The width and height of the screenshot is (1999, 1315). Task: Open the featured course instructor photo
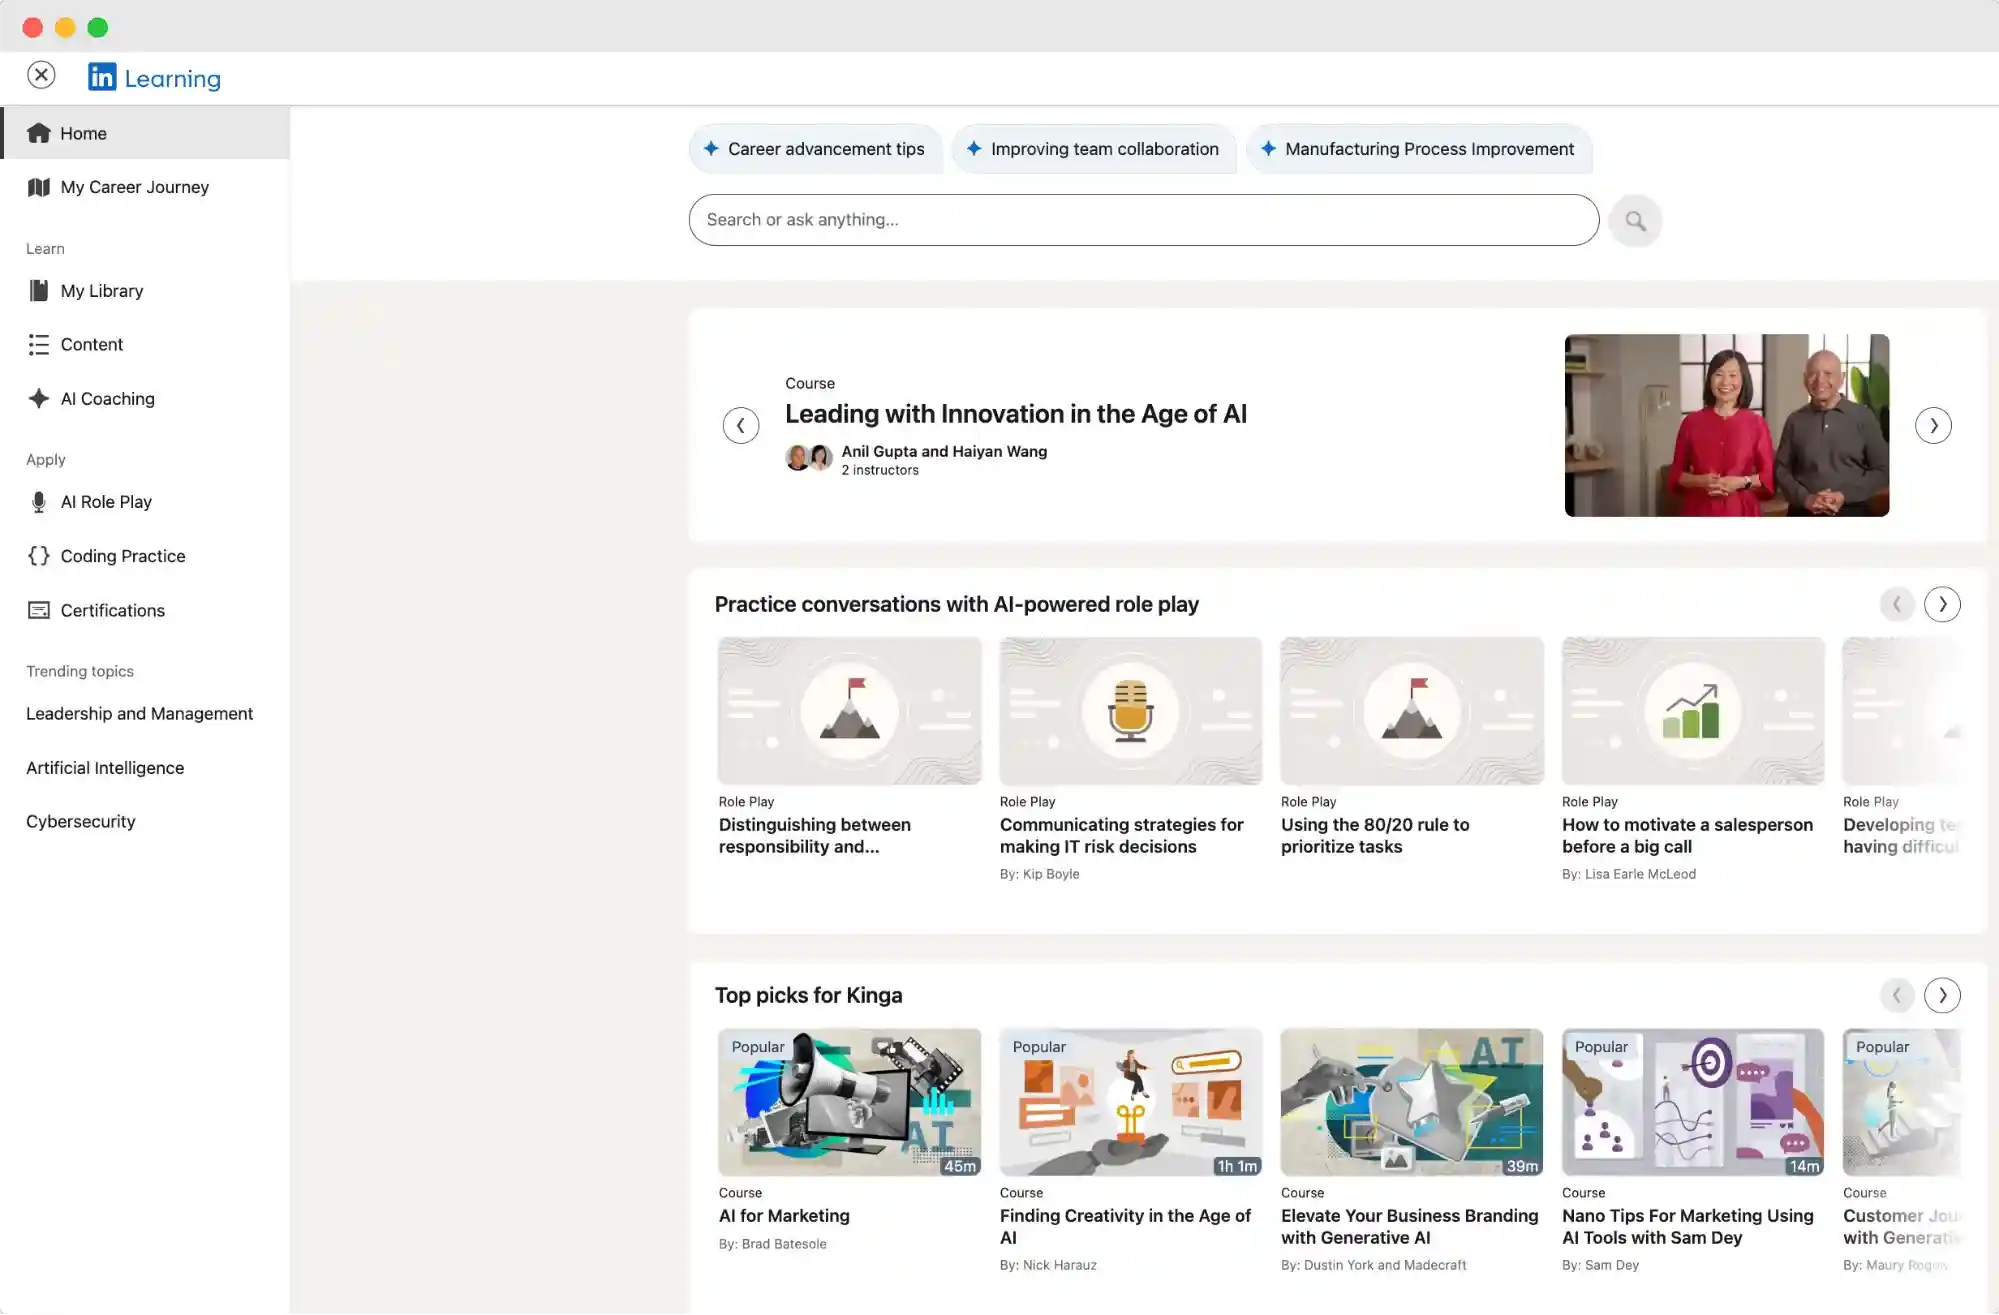click(x=1726, y=426)
